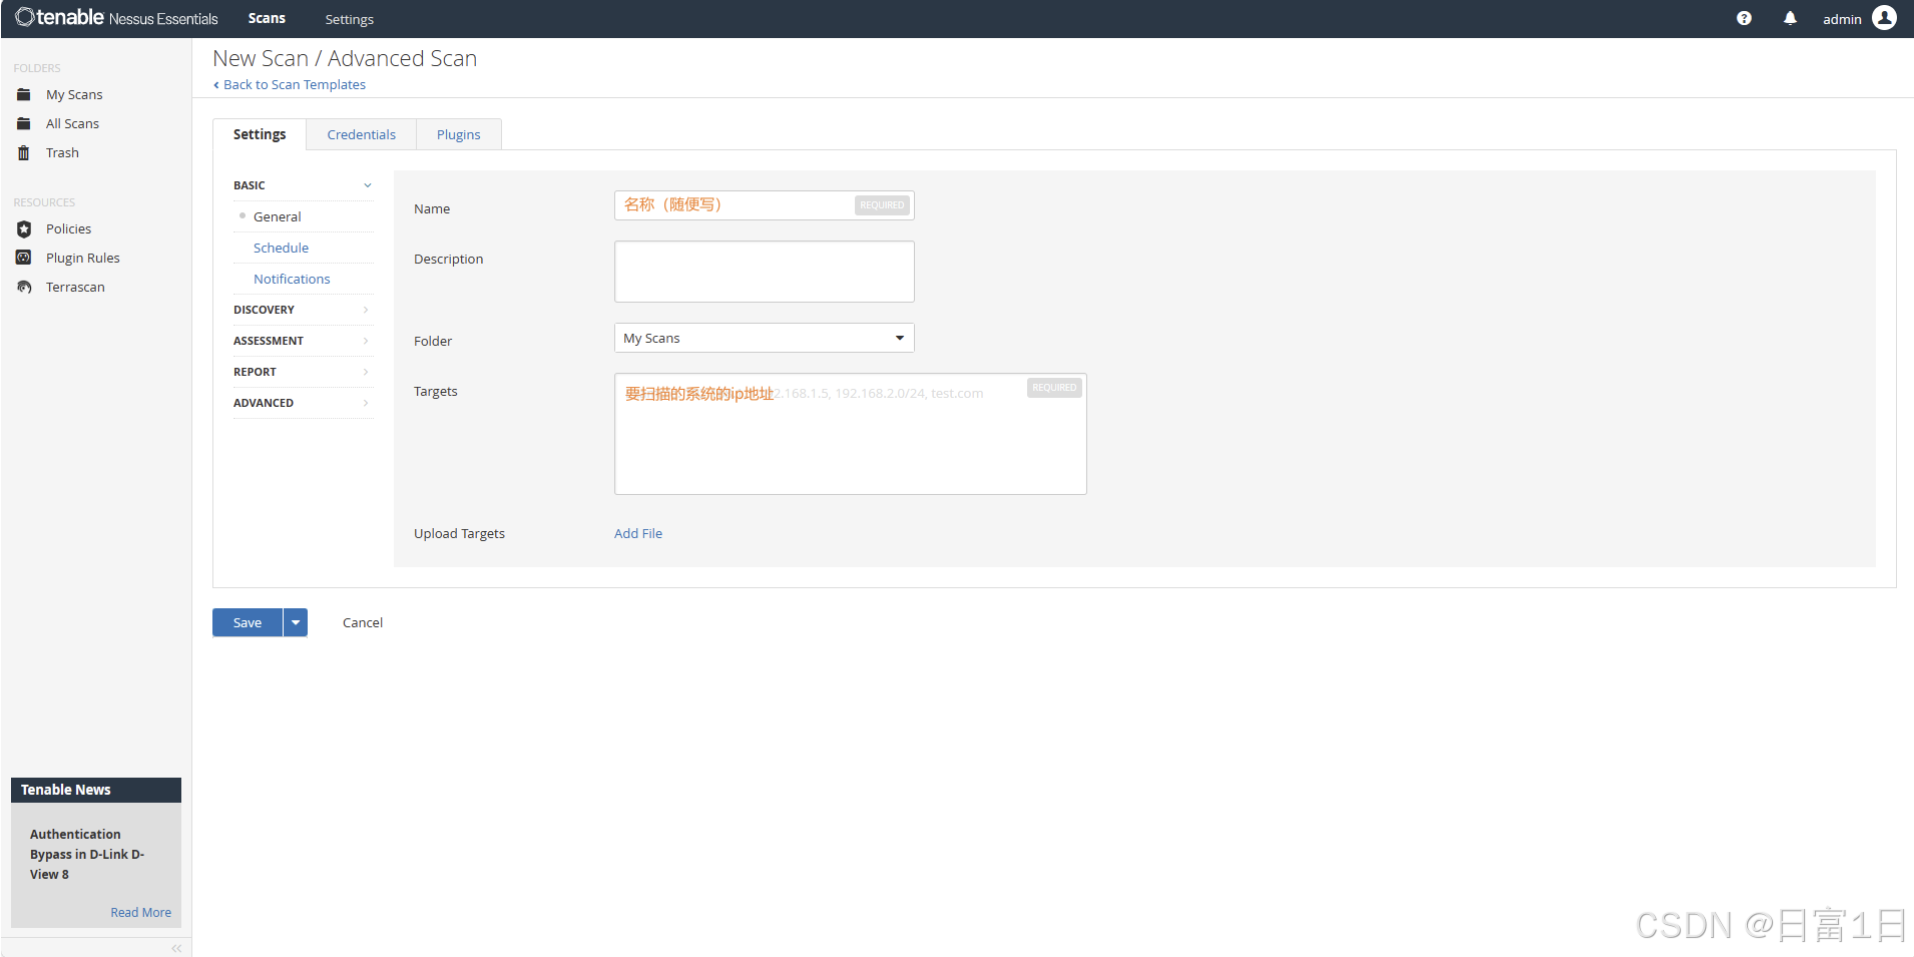Image resolution: width=1914 pixels, height=957 pixels.
Task: Click the My Scans folder icon
Action: [24, 94]
